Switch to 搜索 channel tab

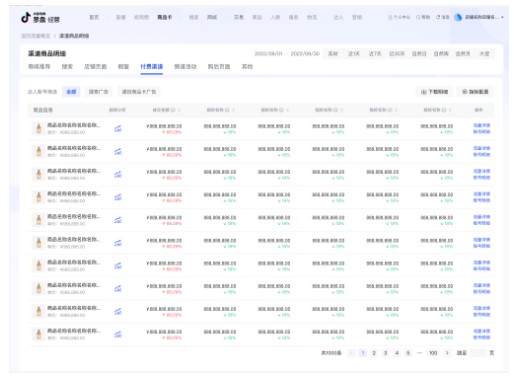[67, 67]
